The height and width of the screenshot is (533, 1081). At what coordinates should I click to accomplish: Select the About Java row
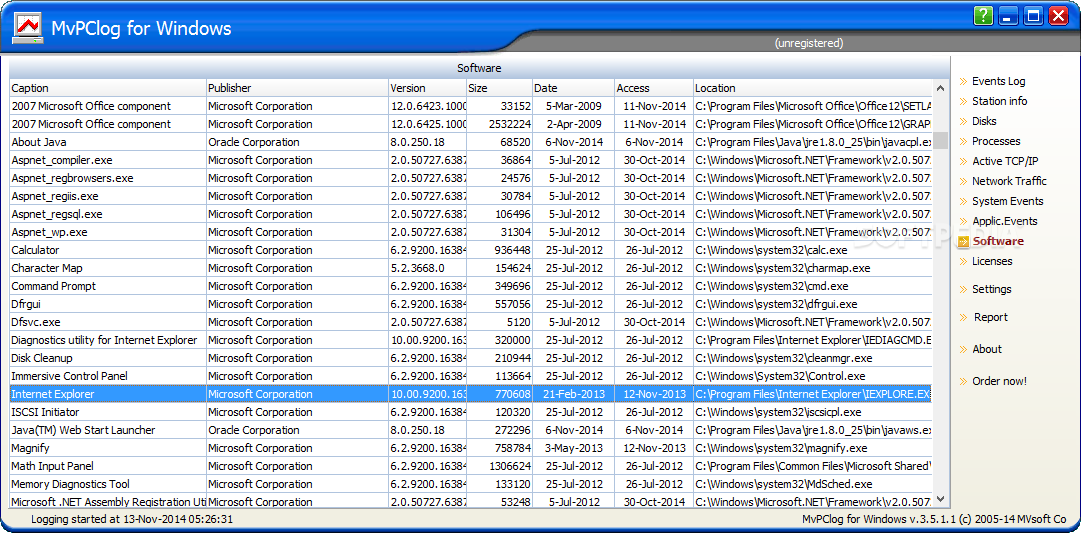click(x=471, y=142)
